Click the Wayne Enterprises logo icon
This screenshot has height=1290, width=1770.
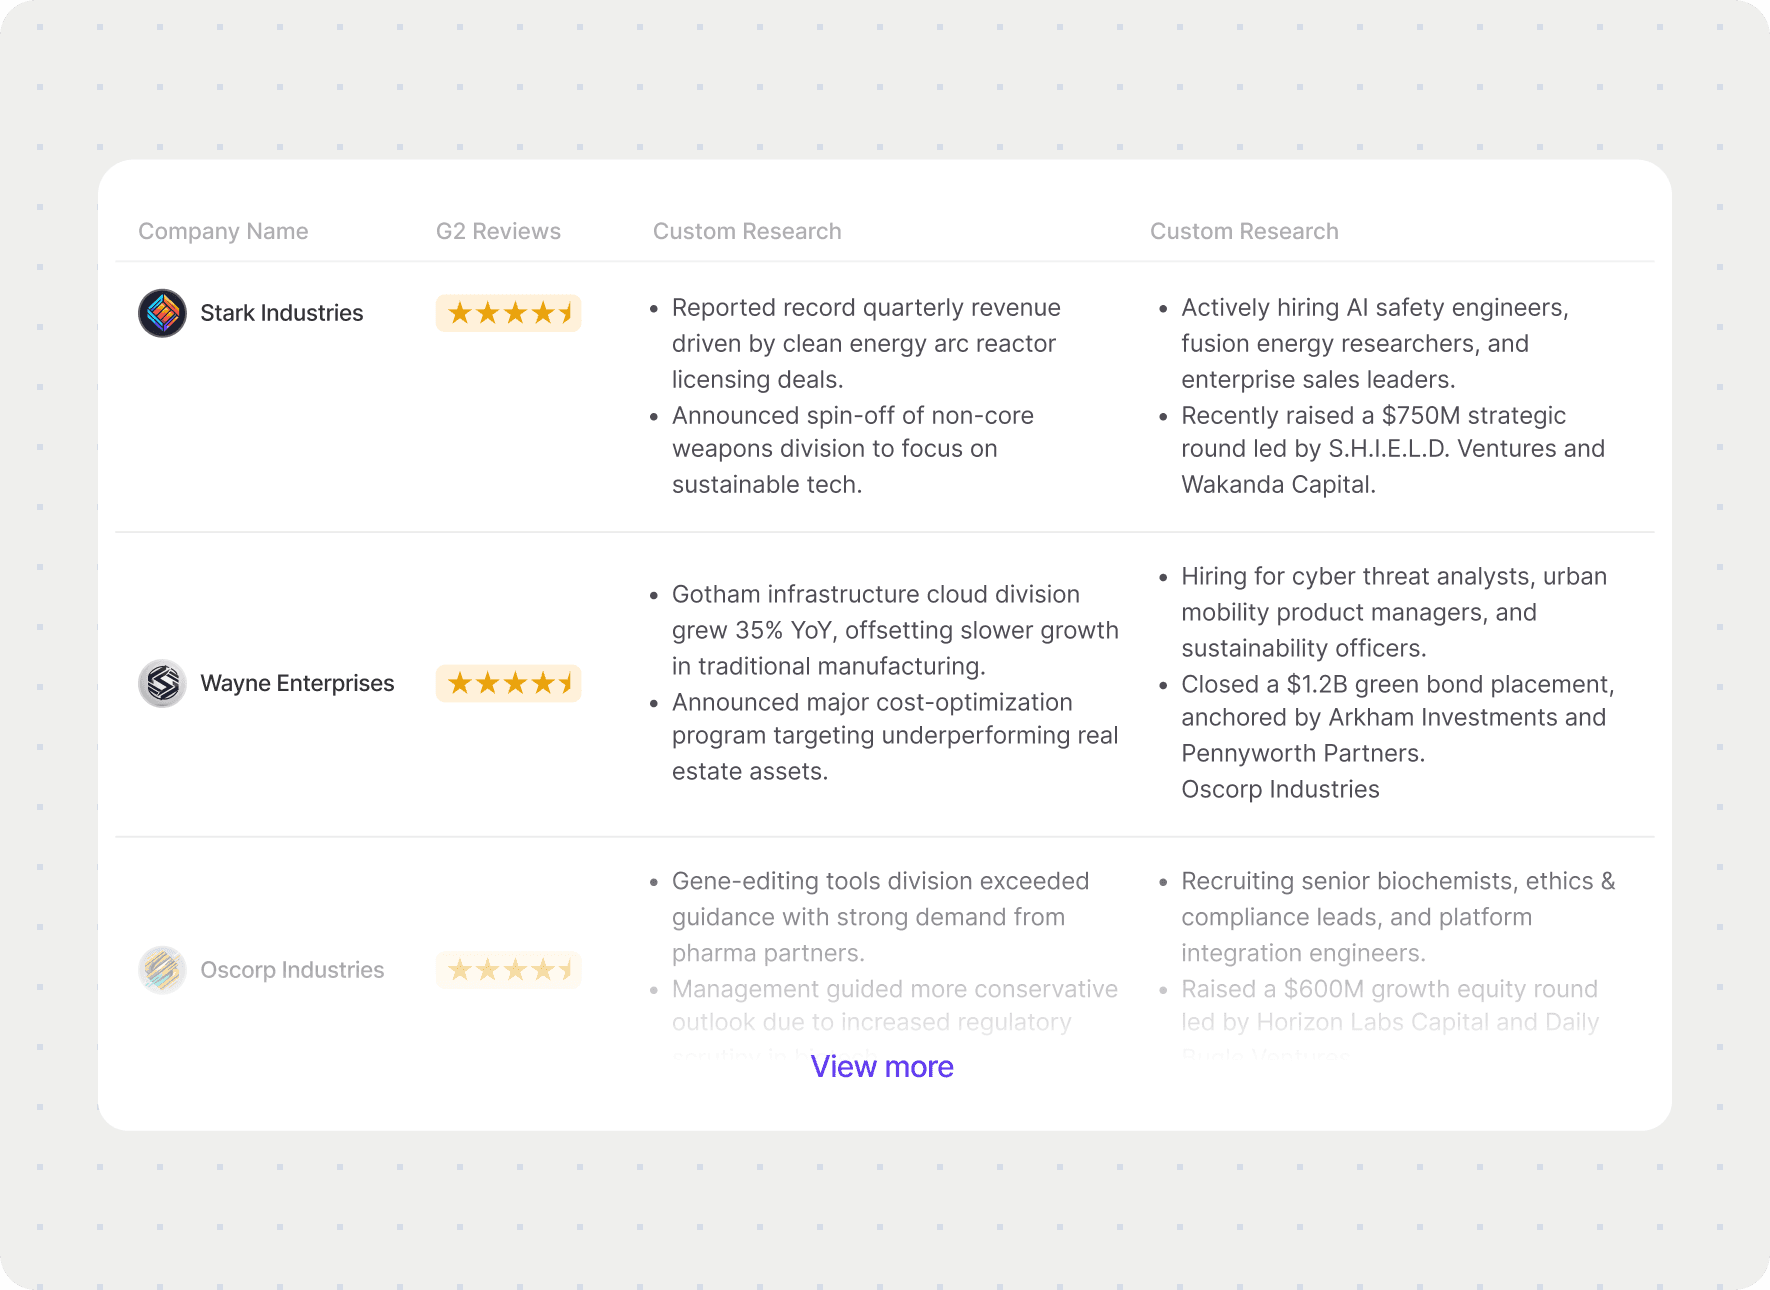(x=162, y=683)
